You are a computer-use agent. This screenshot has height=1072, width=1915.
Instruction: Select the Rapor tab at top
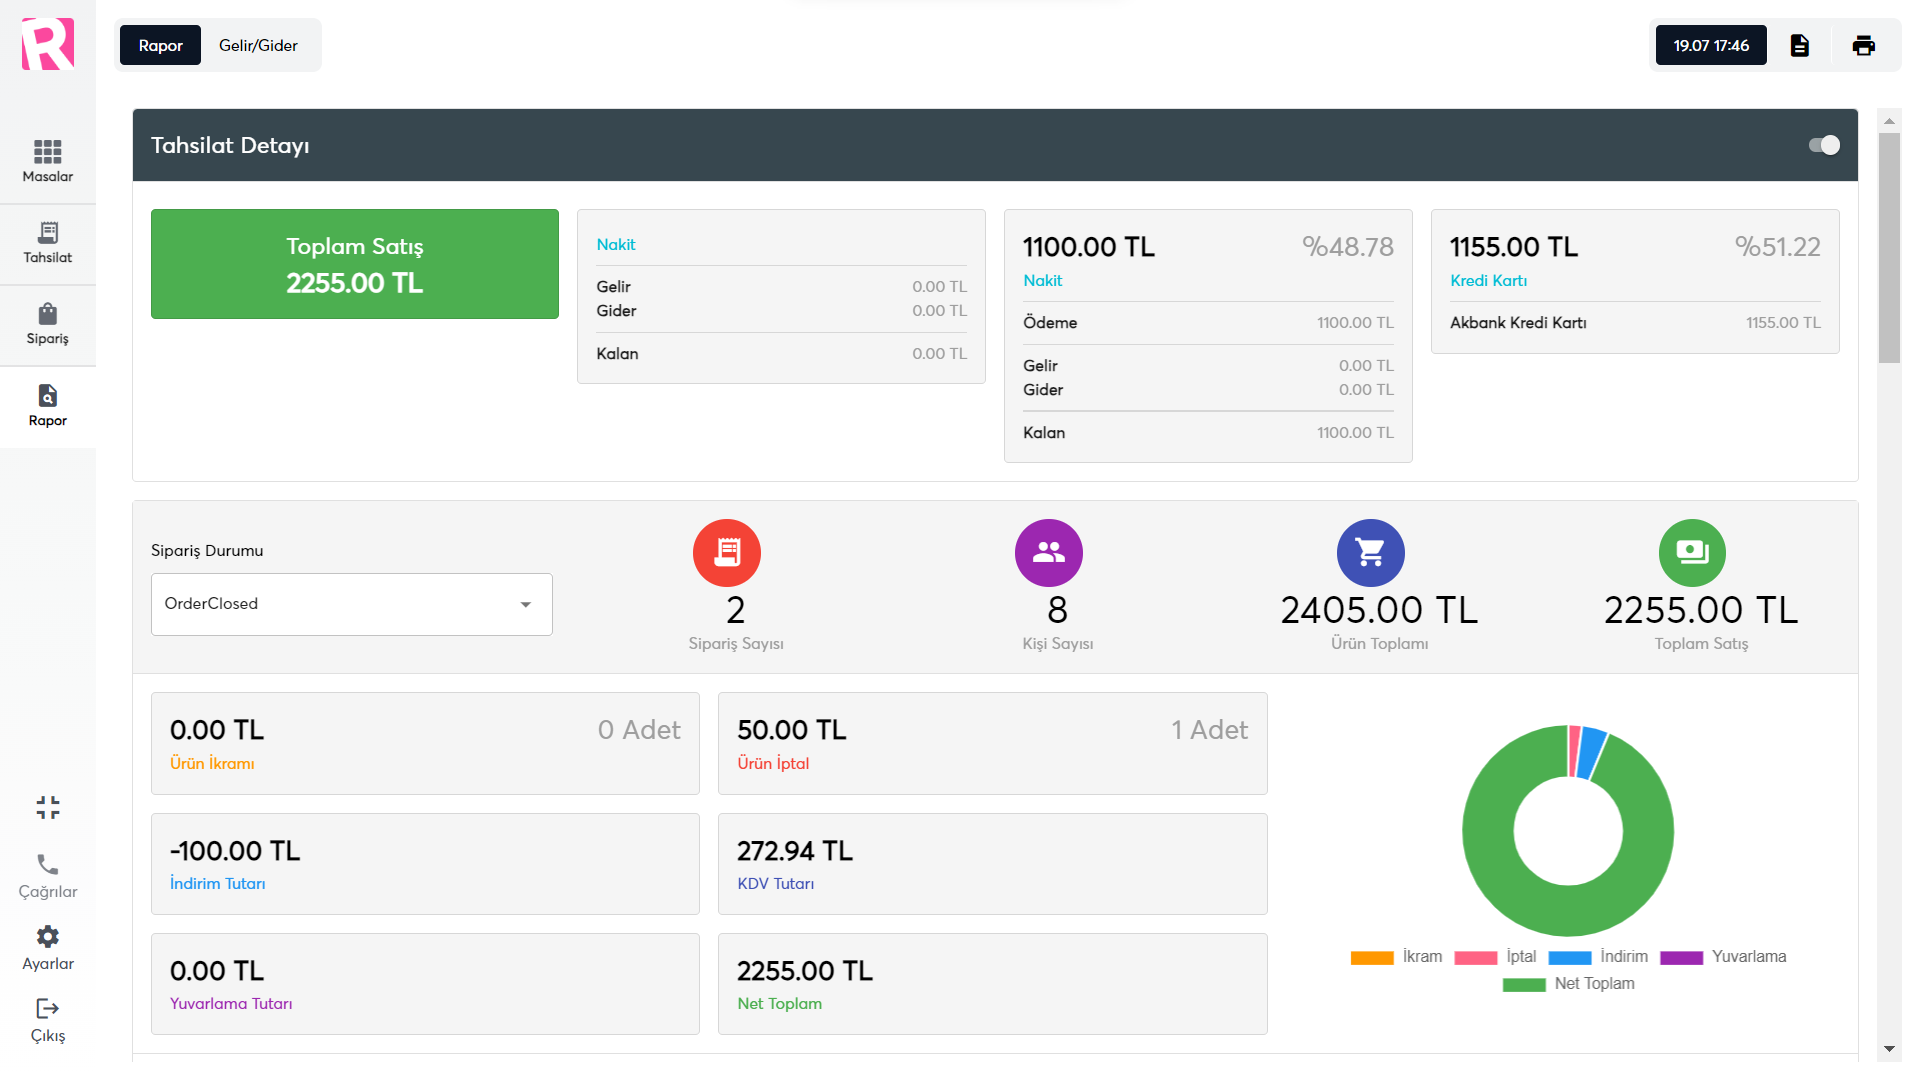pos(160,46)
